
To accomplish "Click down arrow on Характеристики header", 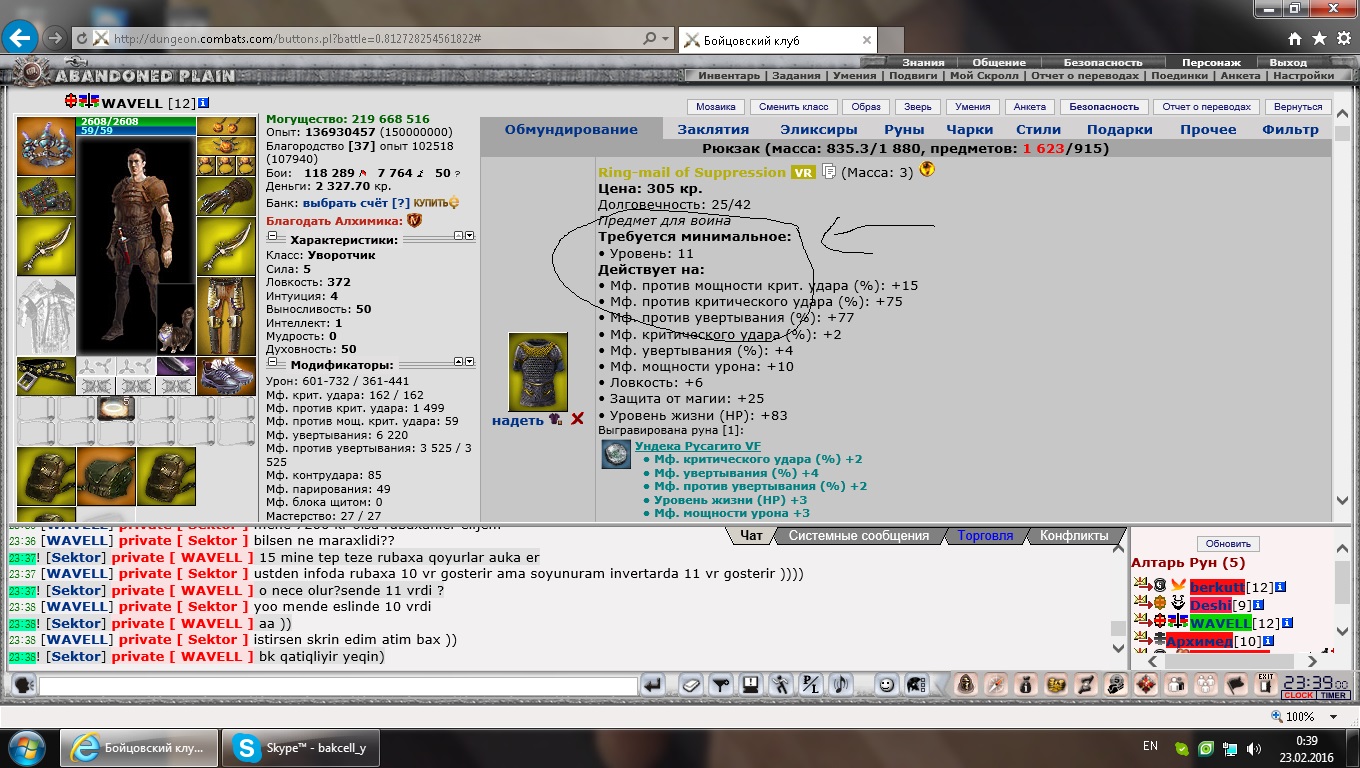I will tap(470, 236).
